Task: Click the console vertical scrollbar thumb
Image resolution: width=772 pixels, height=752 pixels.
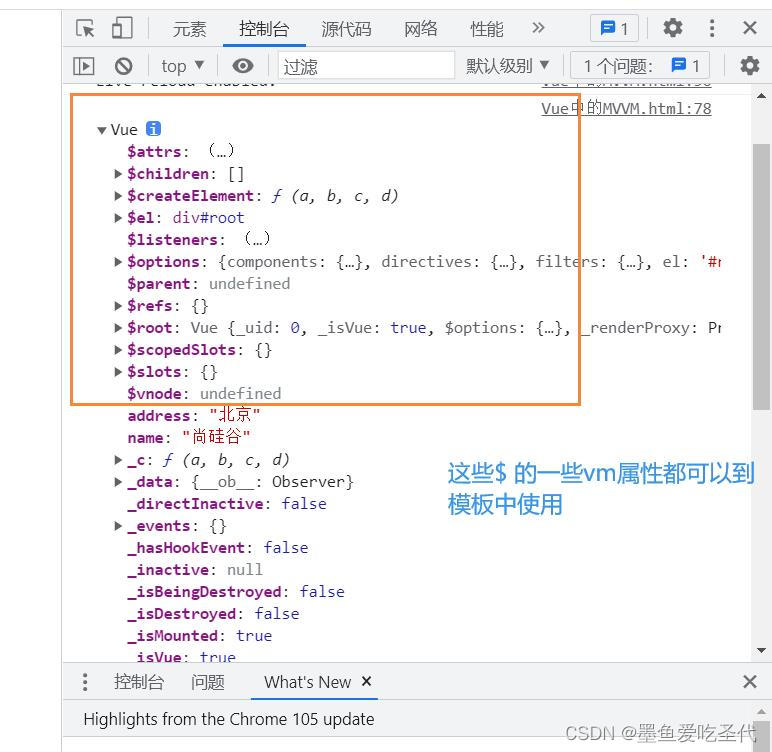Action: pos(761,276)
